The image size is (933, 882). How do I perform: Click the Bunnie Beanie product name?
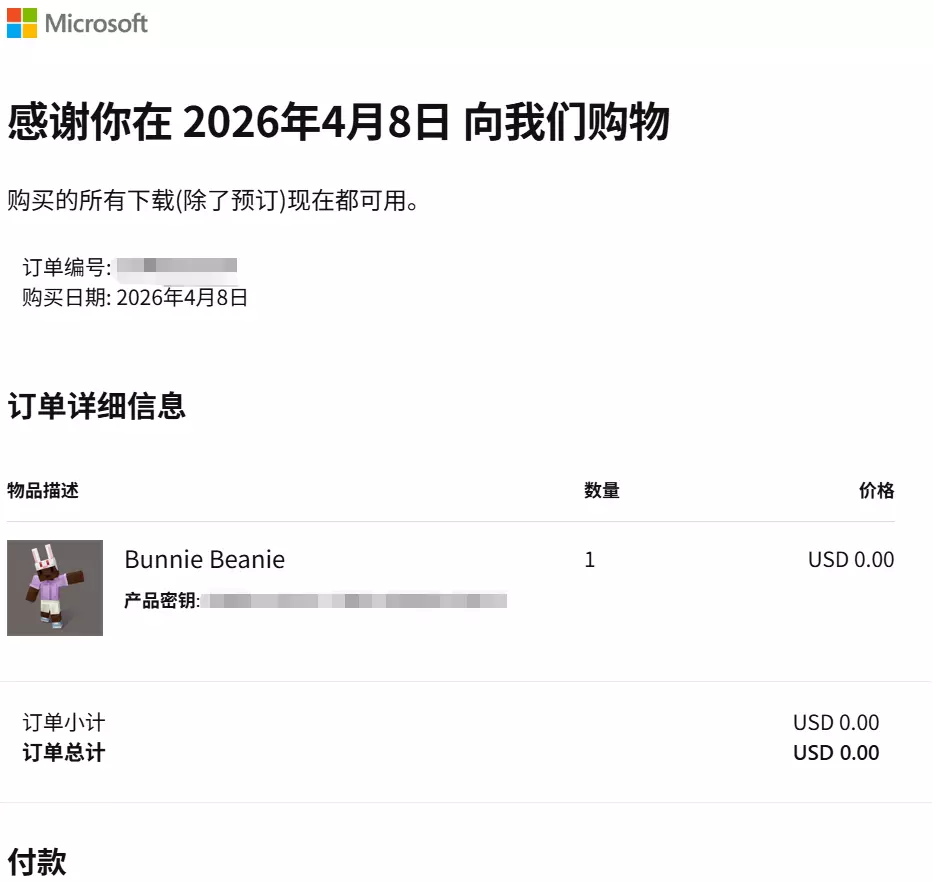point(204,560)
